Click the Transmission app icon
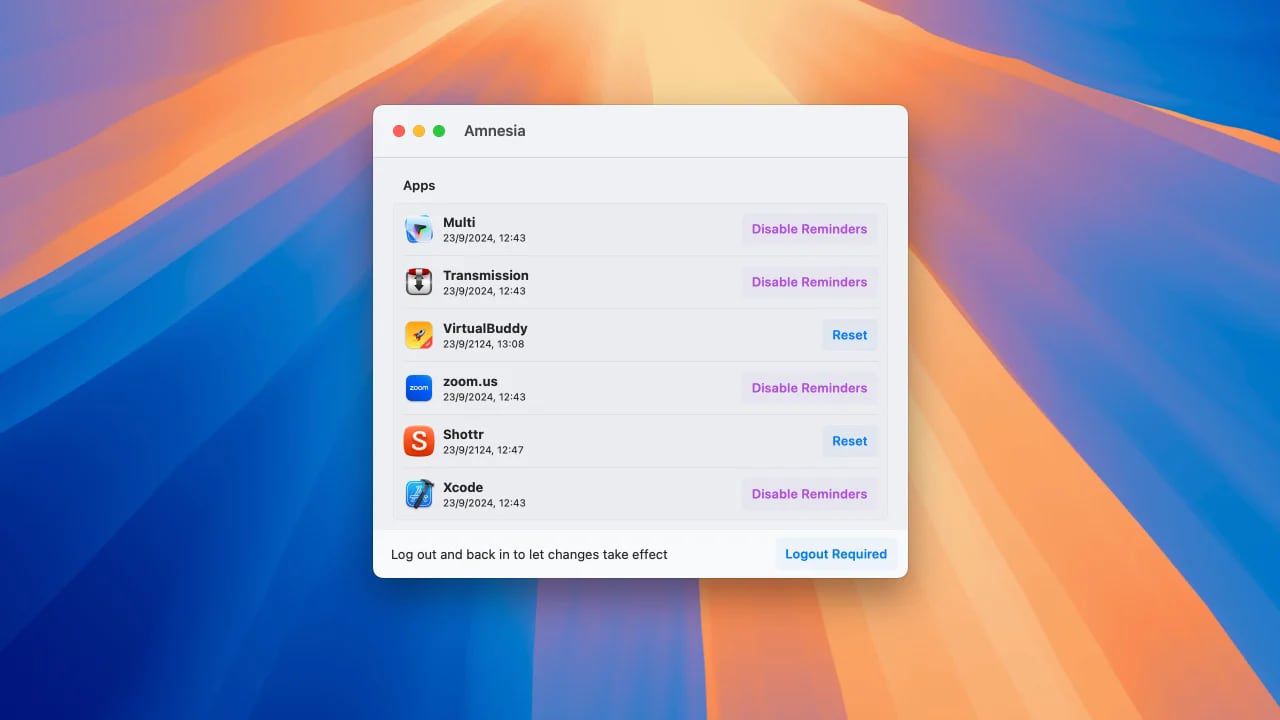This screenshot has width=1280, height=720. pyautogui.click(x=418, y=282)
